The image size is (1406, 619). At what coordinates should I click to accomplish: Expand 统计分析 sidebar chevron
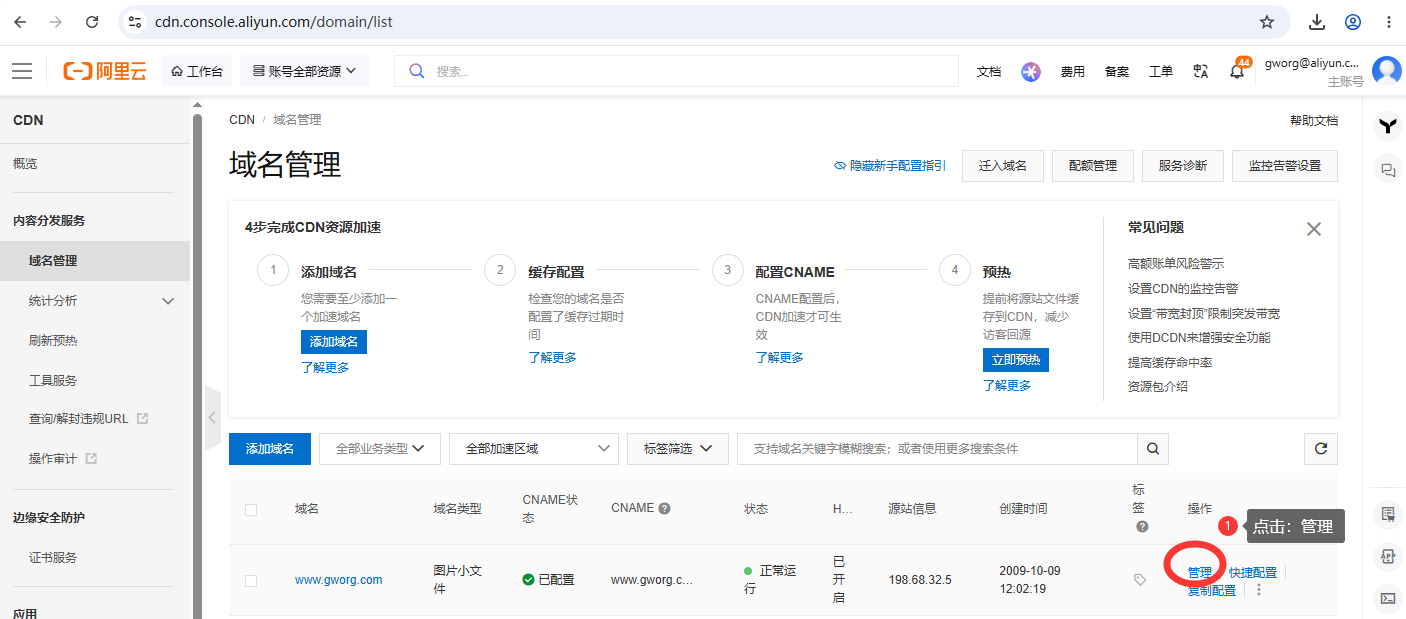click(168, 301)
